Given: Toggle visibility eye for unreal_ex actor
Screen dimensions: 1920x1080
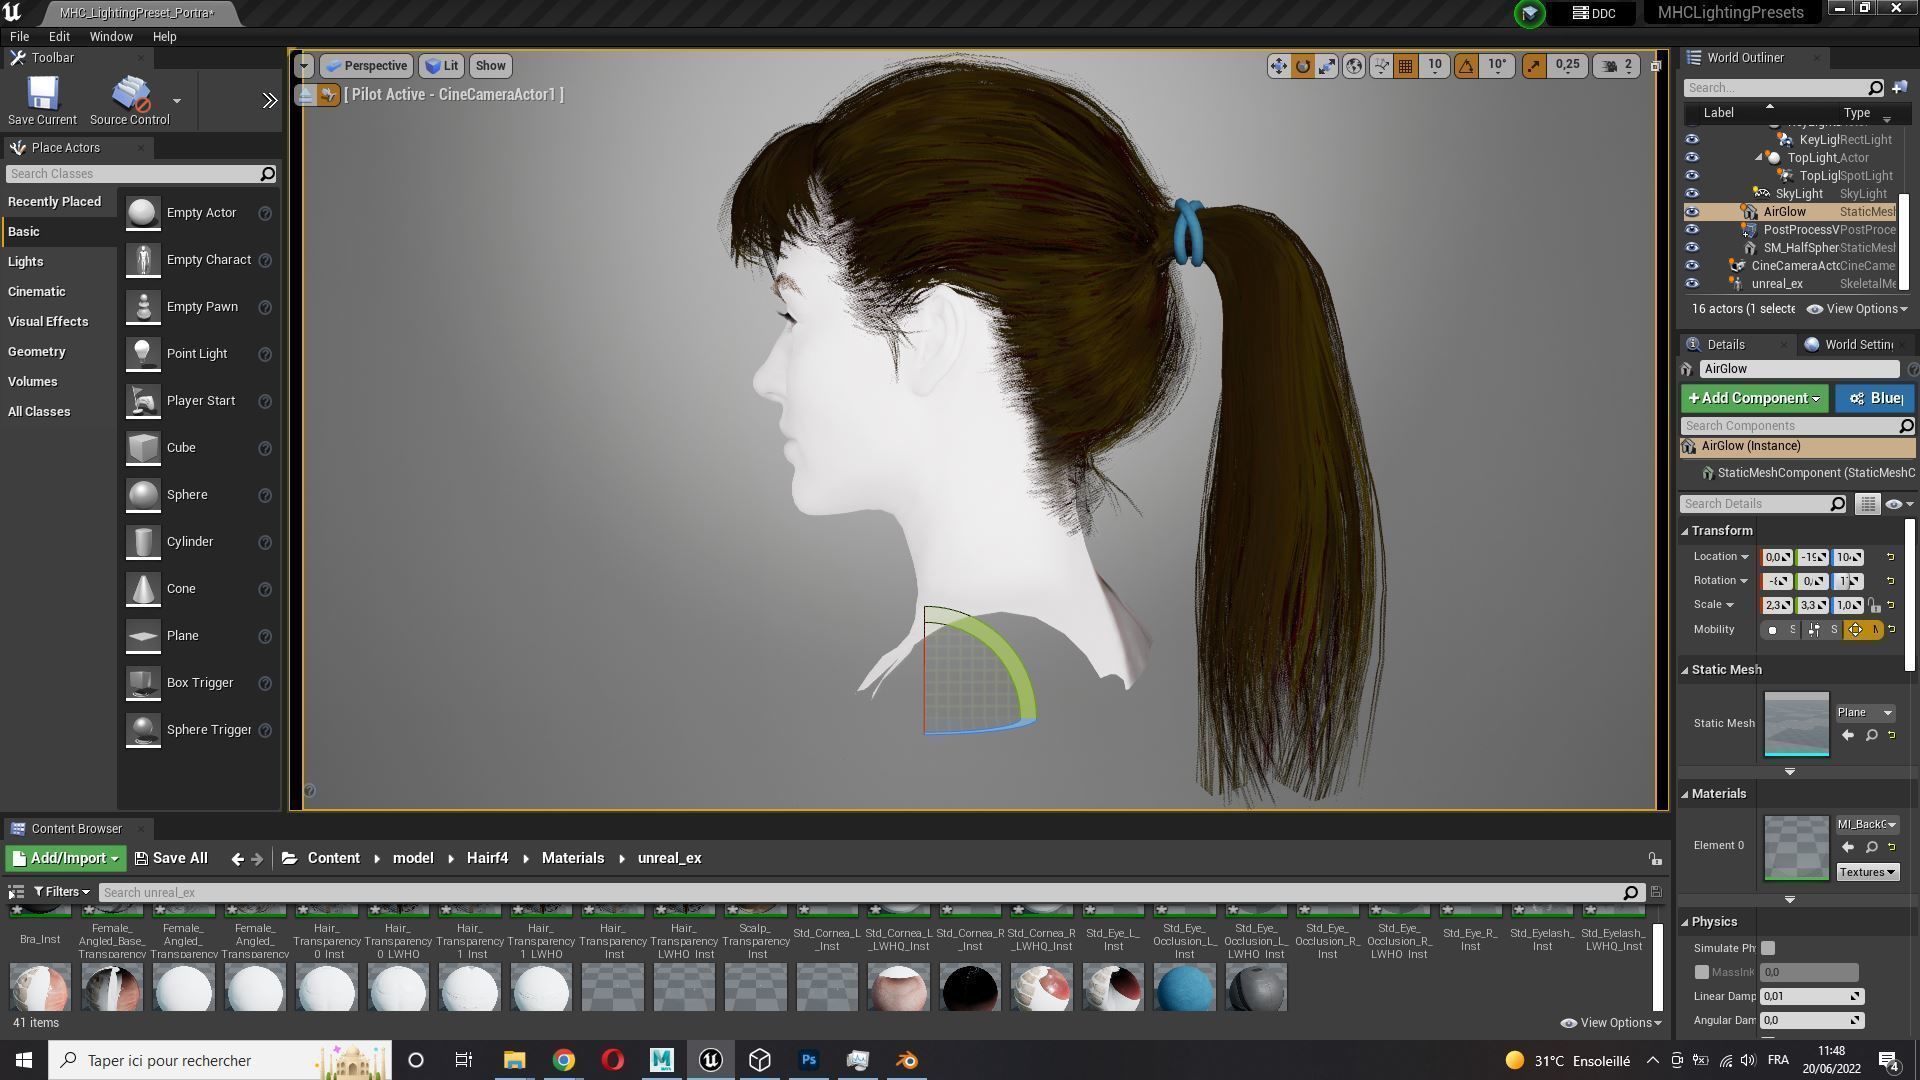Looking at the screenshot, I should pos(1692,284).
